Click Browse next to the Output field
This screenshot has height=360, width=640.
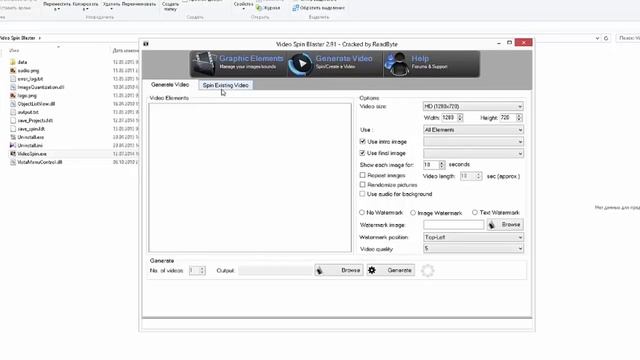coord(339,270)
